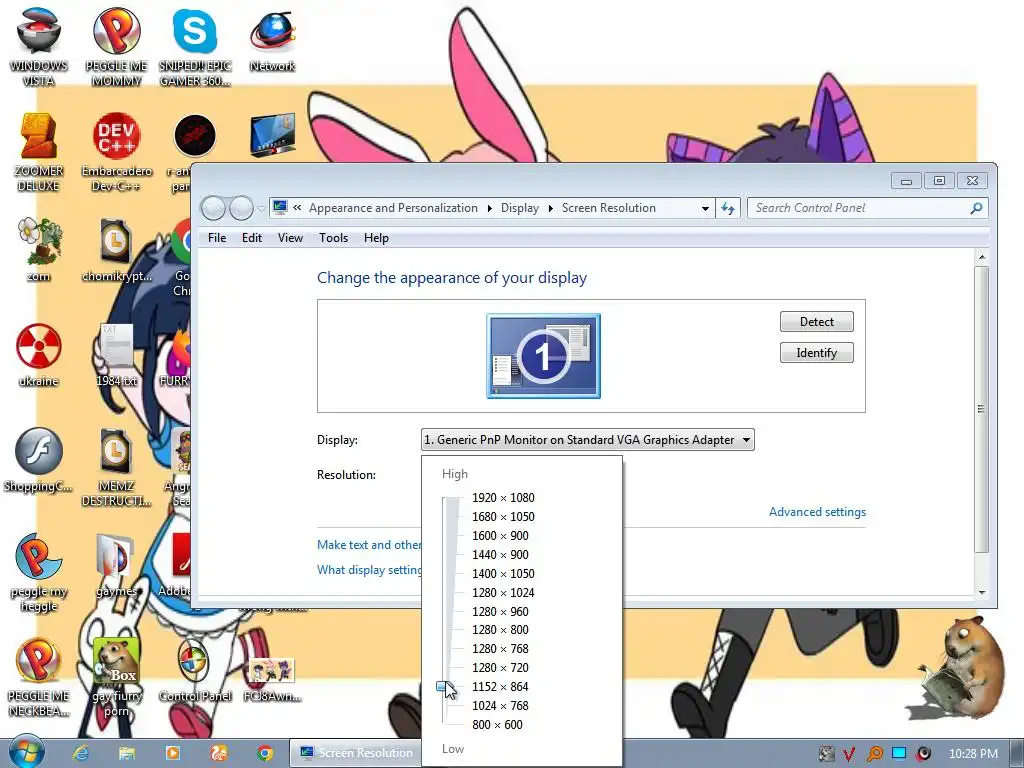Click the Make text and other link
The image size is (1024, 768).
click(370, 545)
